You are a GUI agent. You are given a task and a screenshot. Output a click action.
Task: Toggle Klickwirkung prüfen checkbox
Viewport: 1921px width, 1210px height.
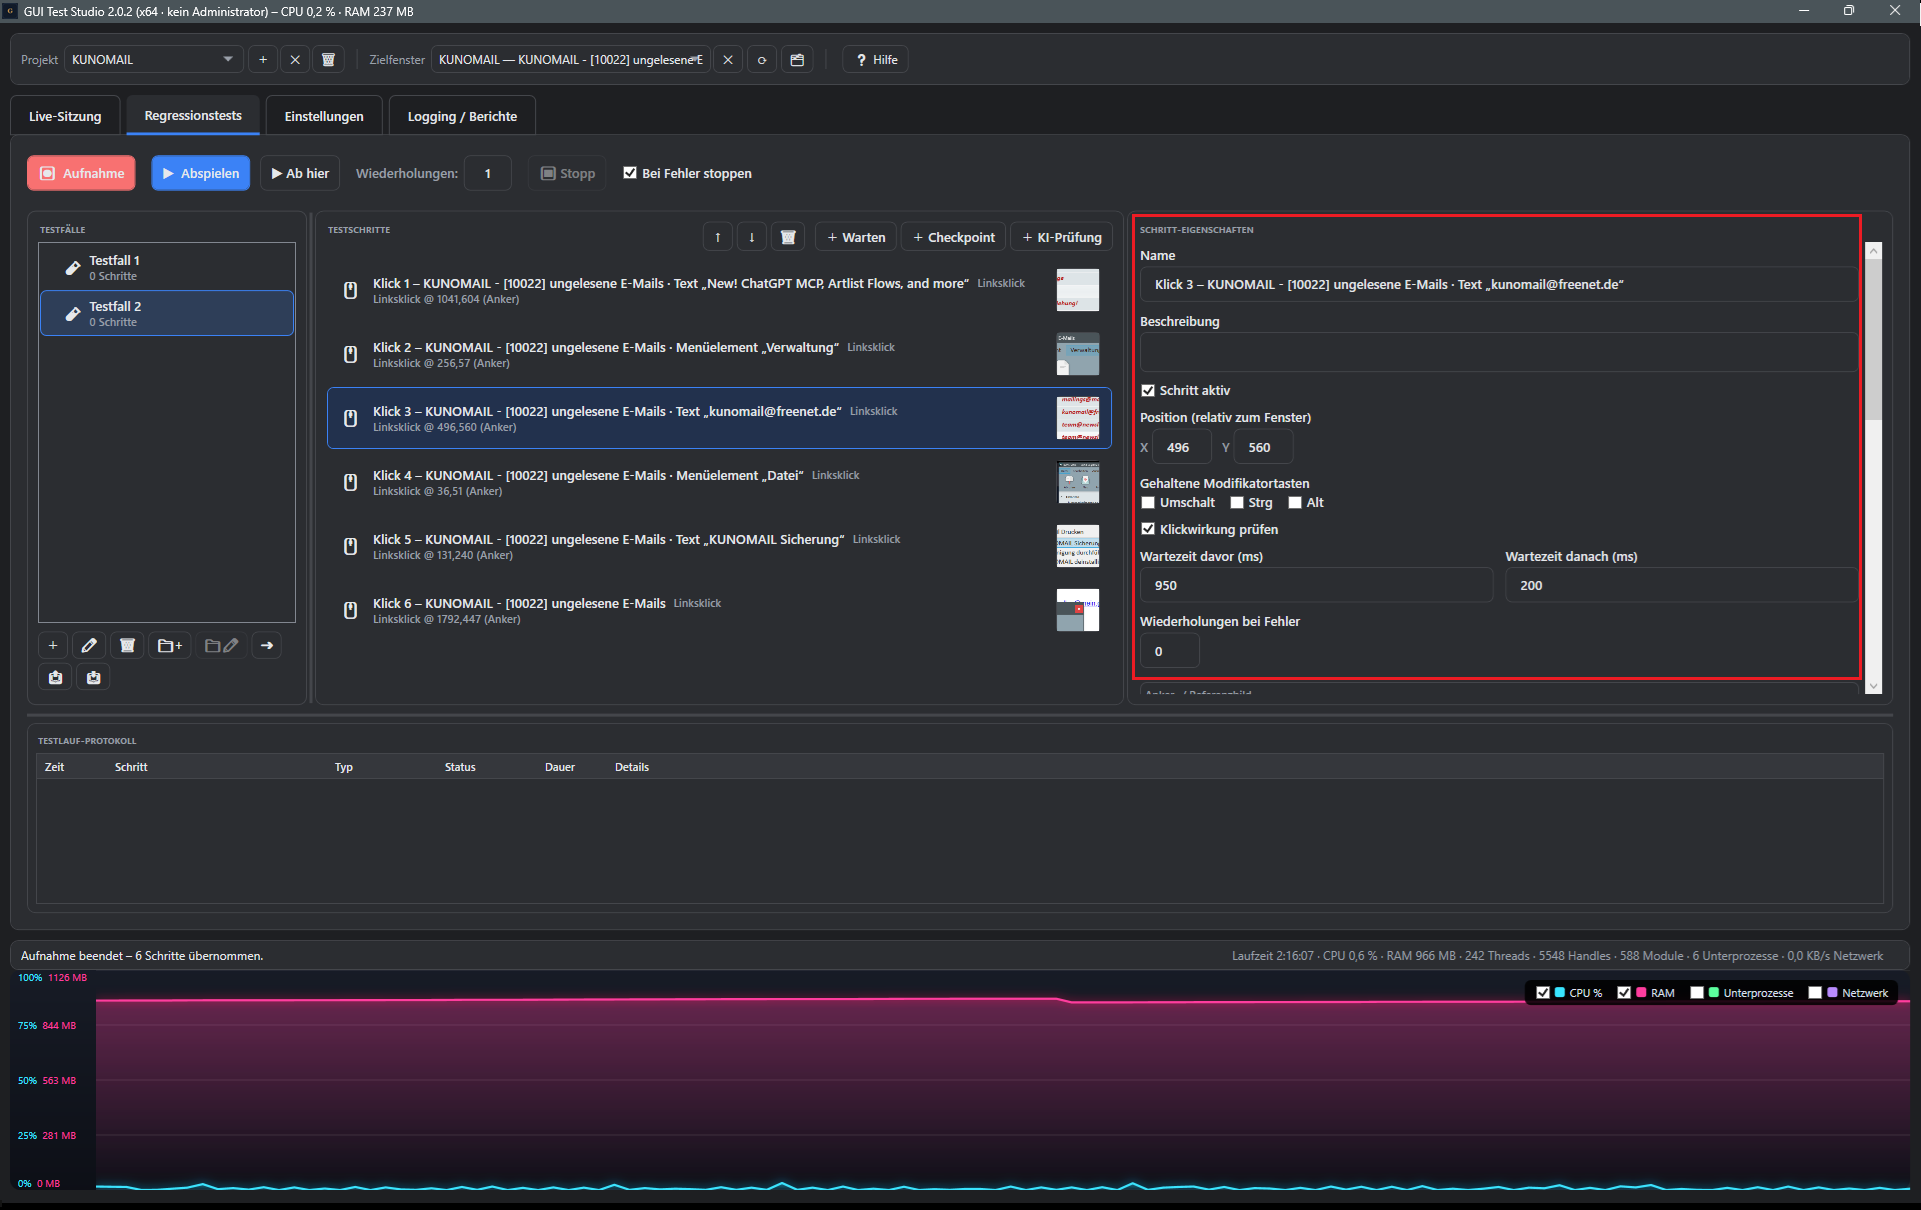point(1148,529)
